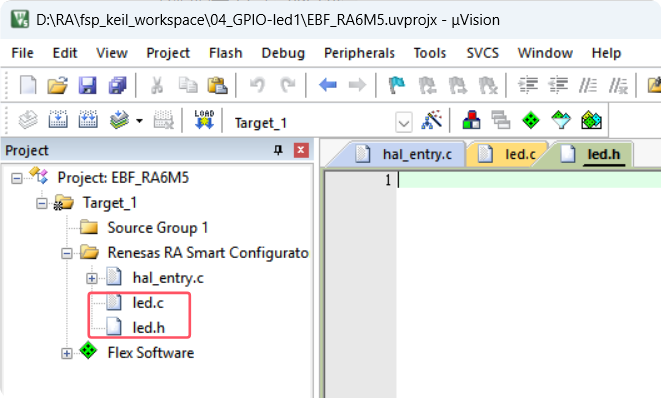Screen dimensions: 661x398
Task: Click the Indent selection icon
Action: point(527,85)
